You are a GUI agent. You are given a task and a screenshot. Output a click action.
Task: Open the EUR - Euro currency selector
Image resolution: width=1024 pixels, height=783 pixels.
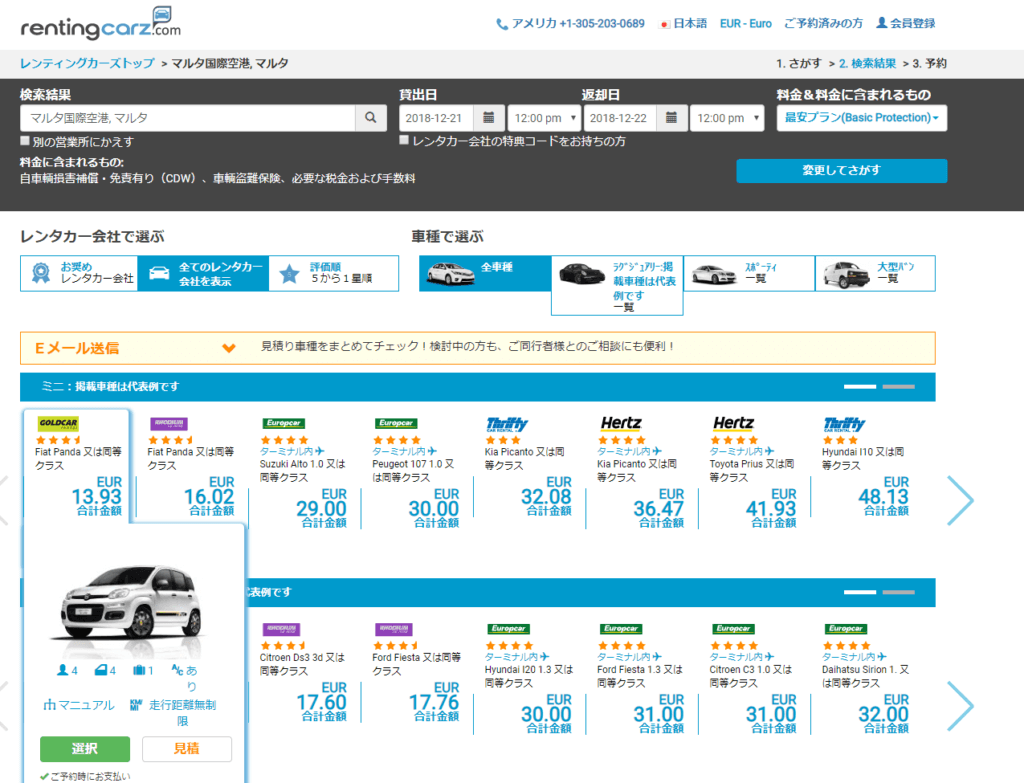[x=746, y=24]
